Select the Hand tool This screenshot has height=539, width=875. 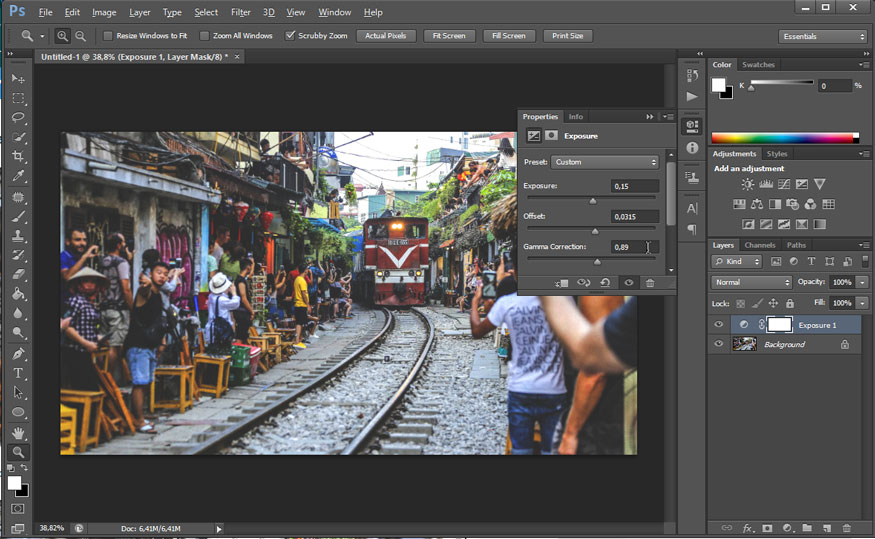pyautogui.click(x=18, y=433)
